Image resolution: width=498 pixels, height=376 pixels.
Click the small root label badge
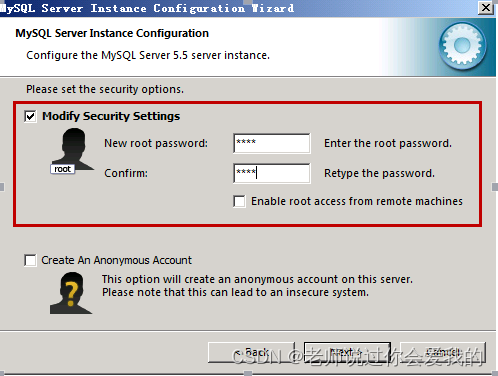coord(62,169)
